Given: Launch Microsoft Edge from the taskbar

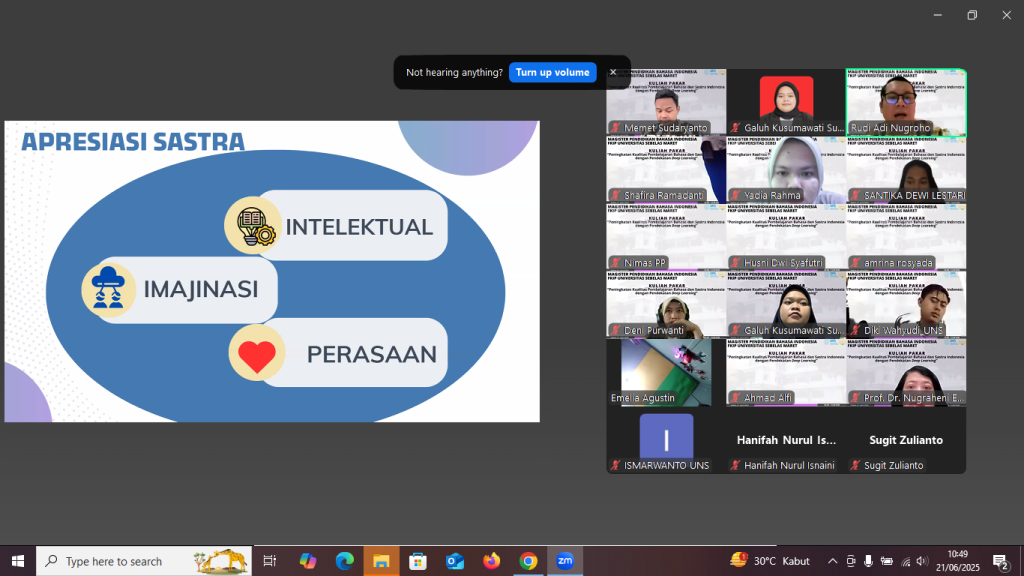Looking at the screenshot, I should pos(344,561).
